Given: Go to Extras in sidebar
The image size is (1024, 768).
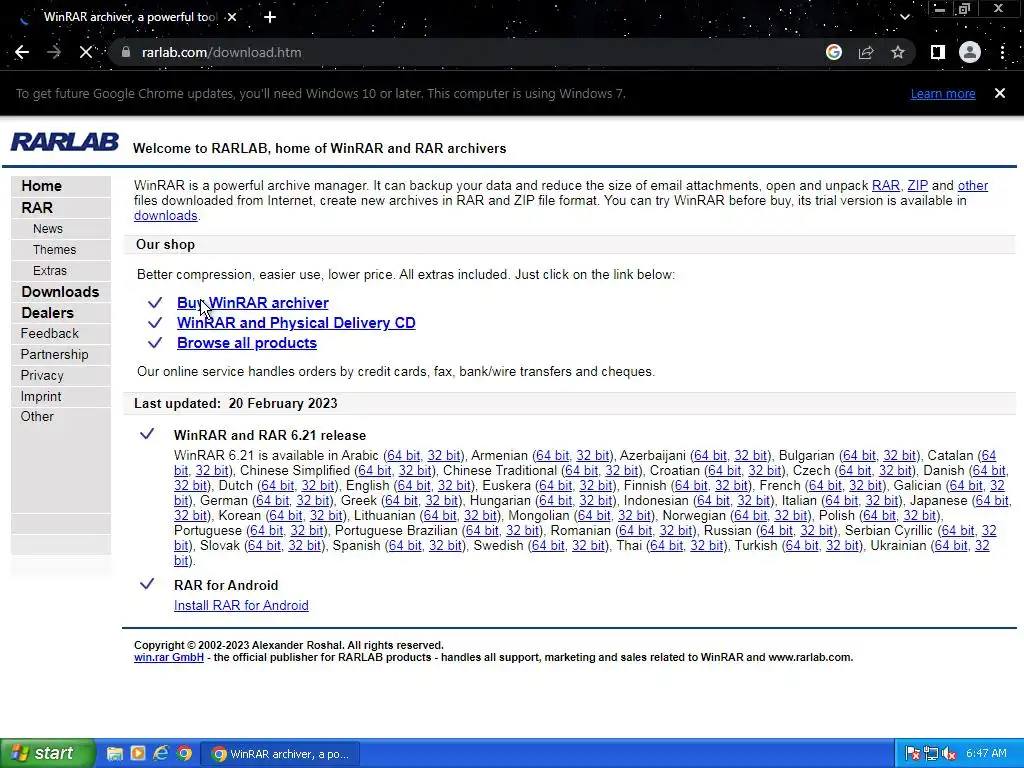Looking at the screenshot, I should (x=50, y=270).
